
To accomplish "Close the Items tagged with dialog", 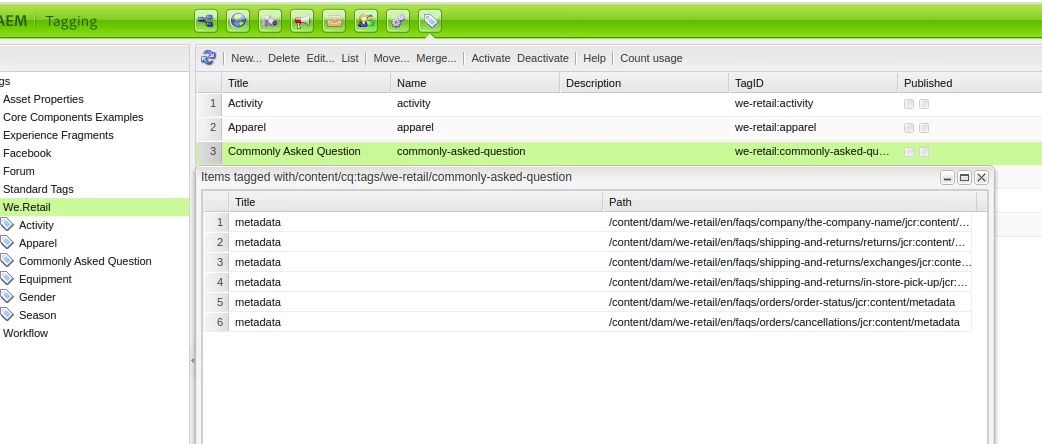I will [981, 177].
